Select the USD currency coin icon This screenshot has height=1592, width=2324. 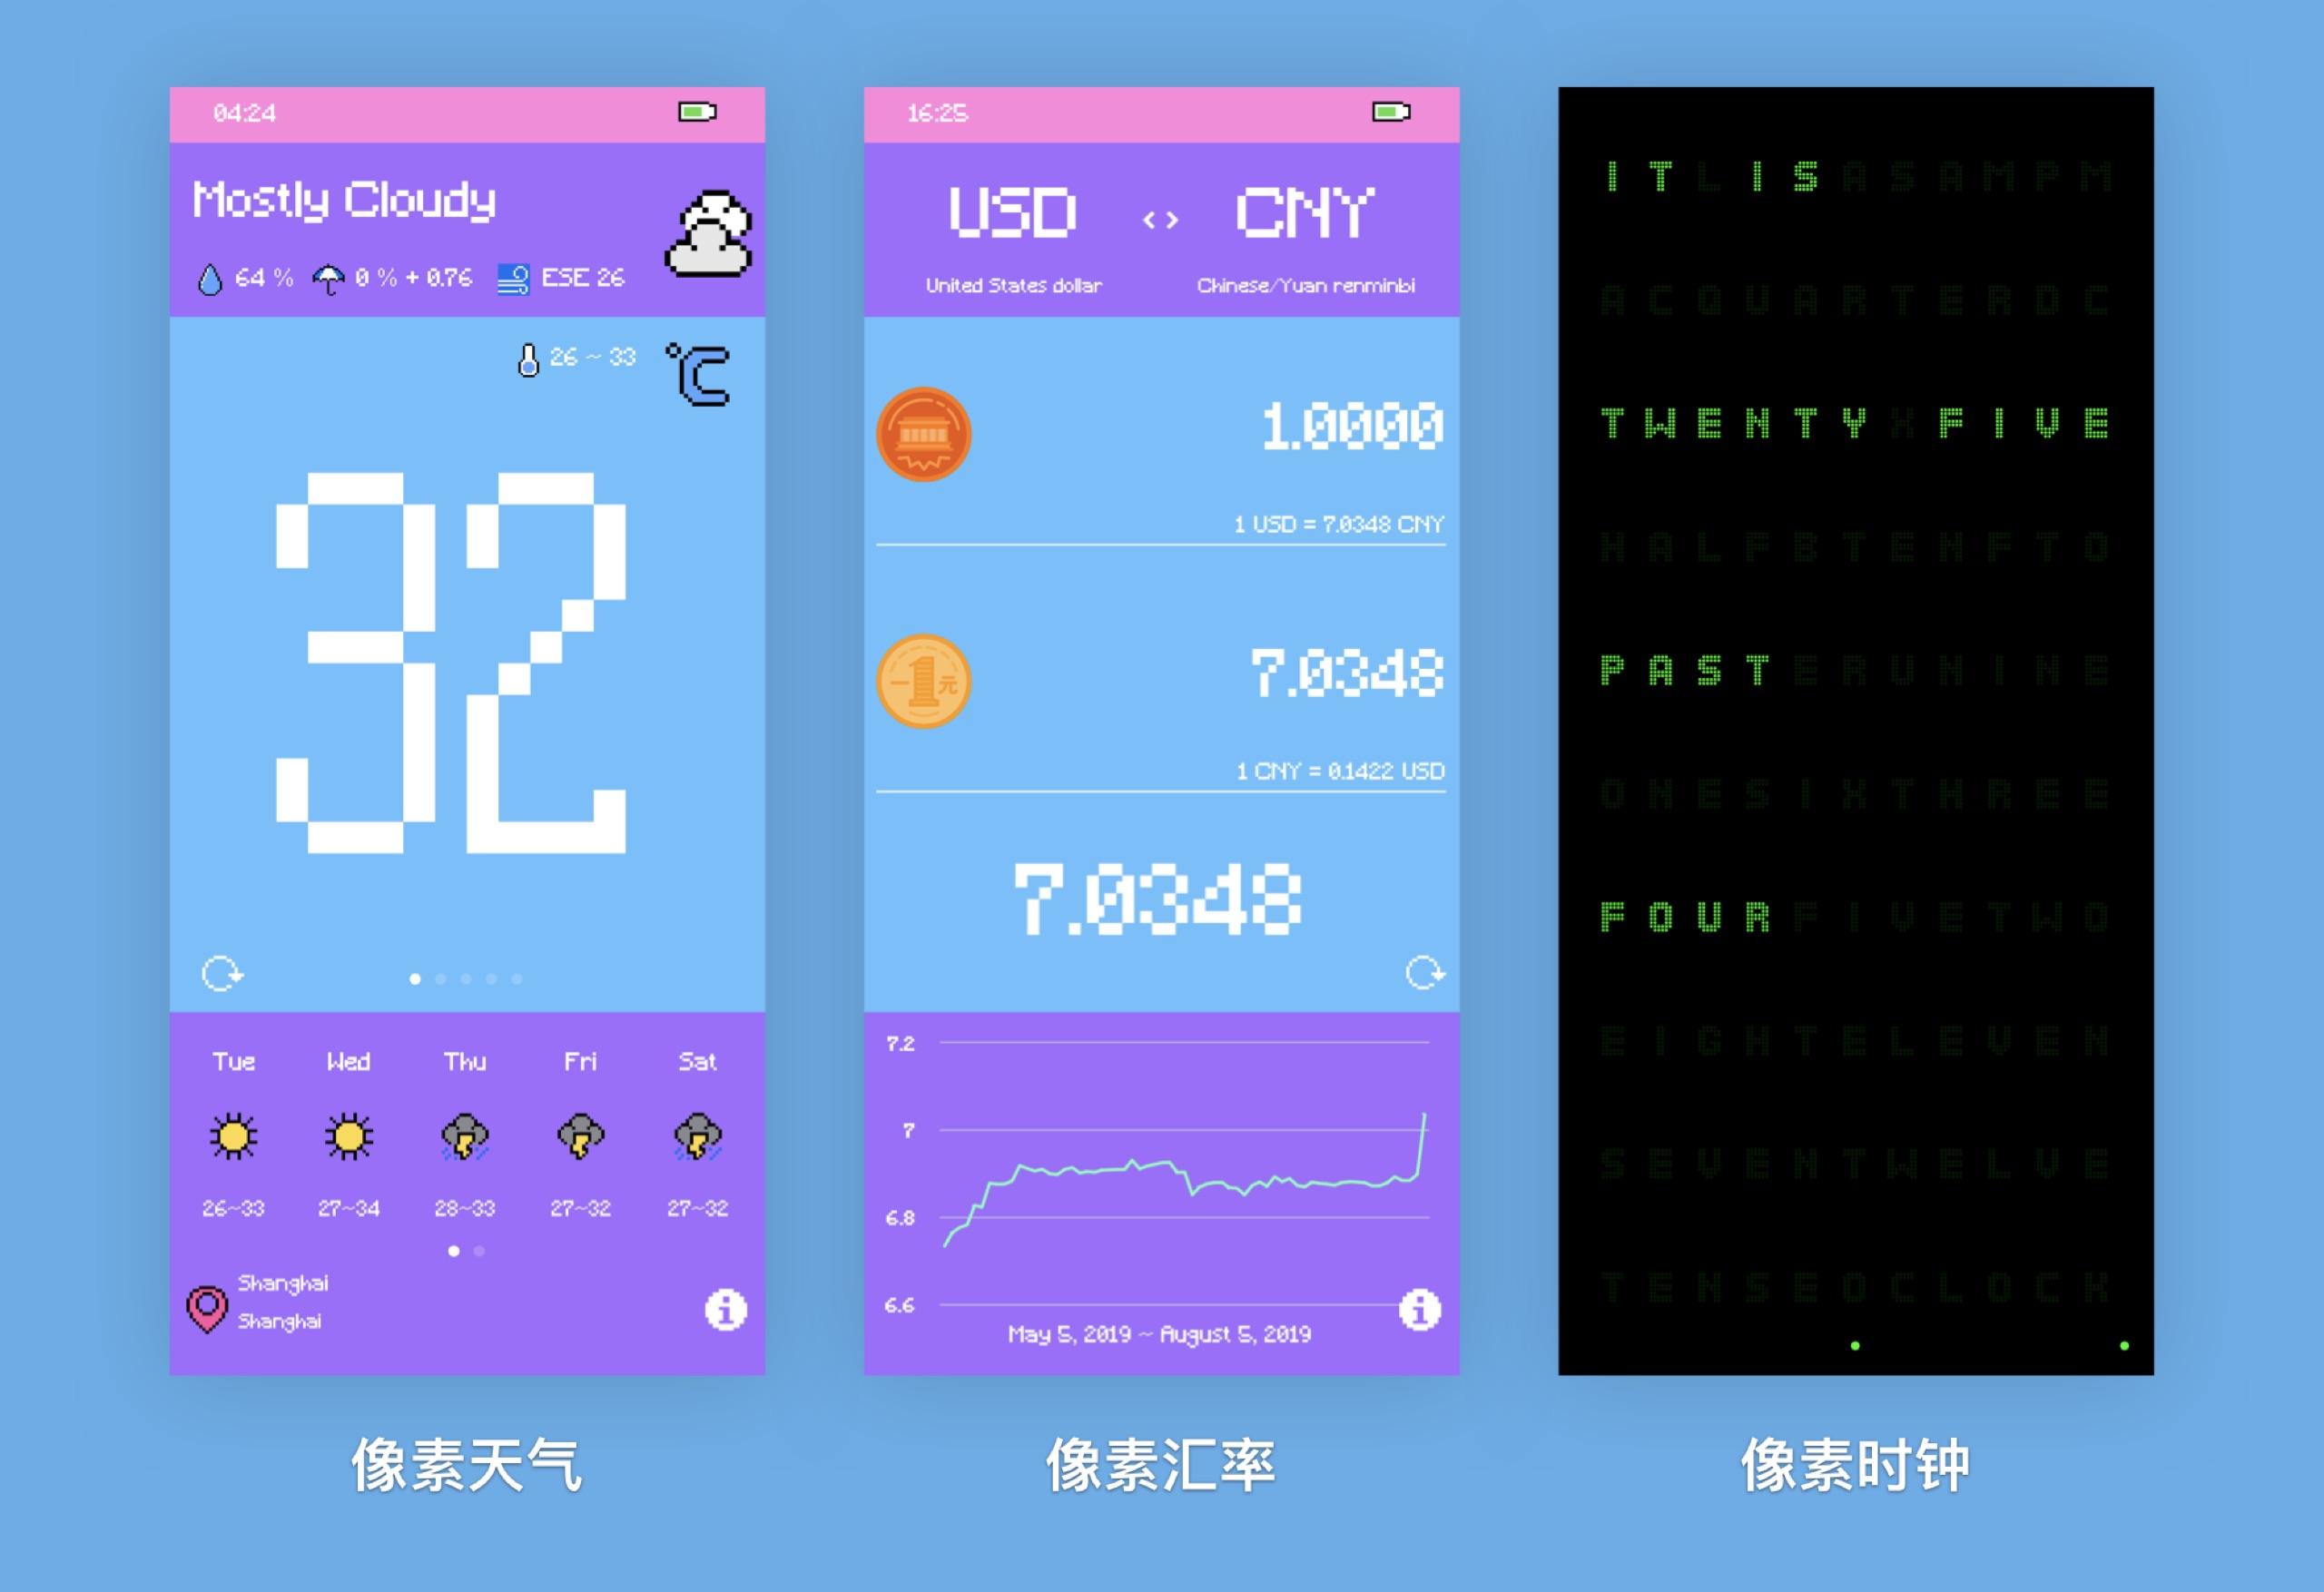pyautogui.click(x=923, y=434)
